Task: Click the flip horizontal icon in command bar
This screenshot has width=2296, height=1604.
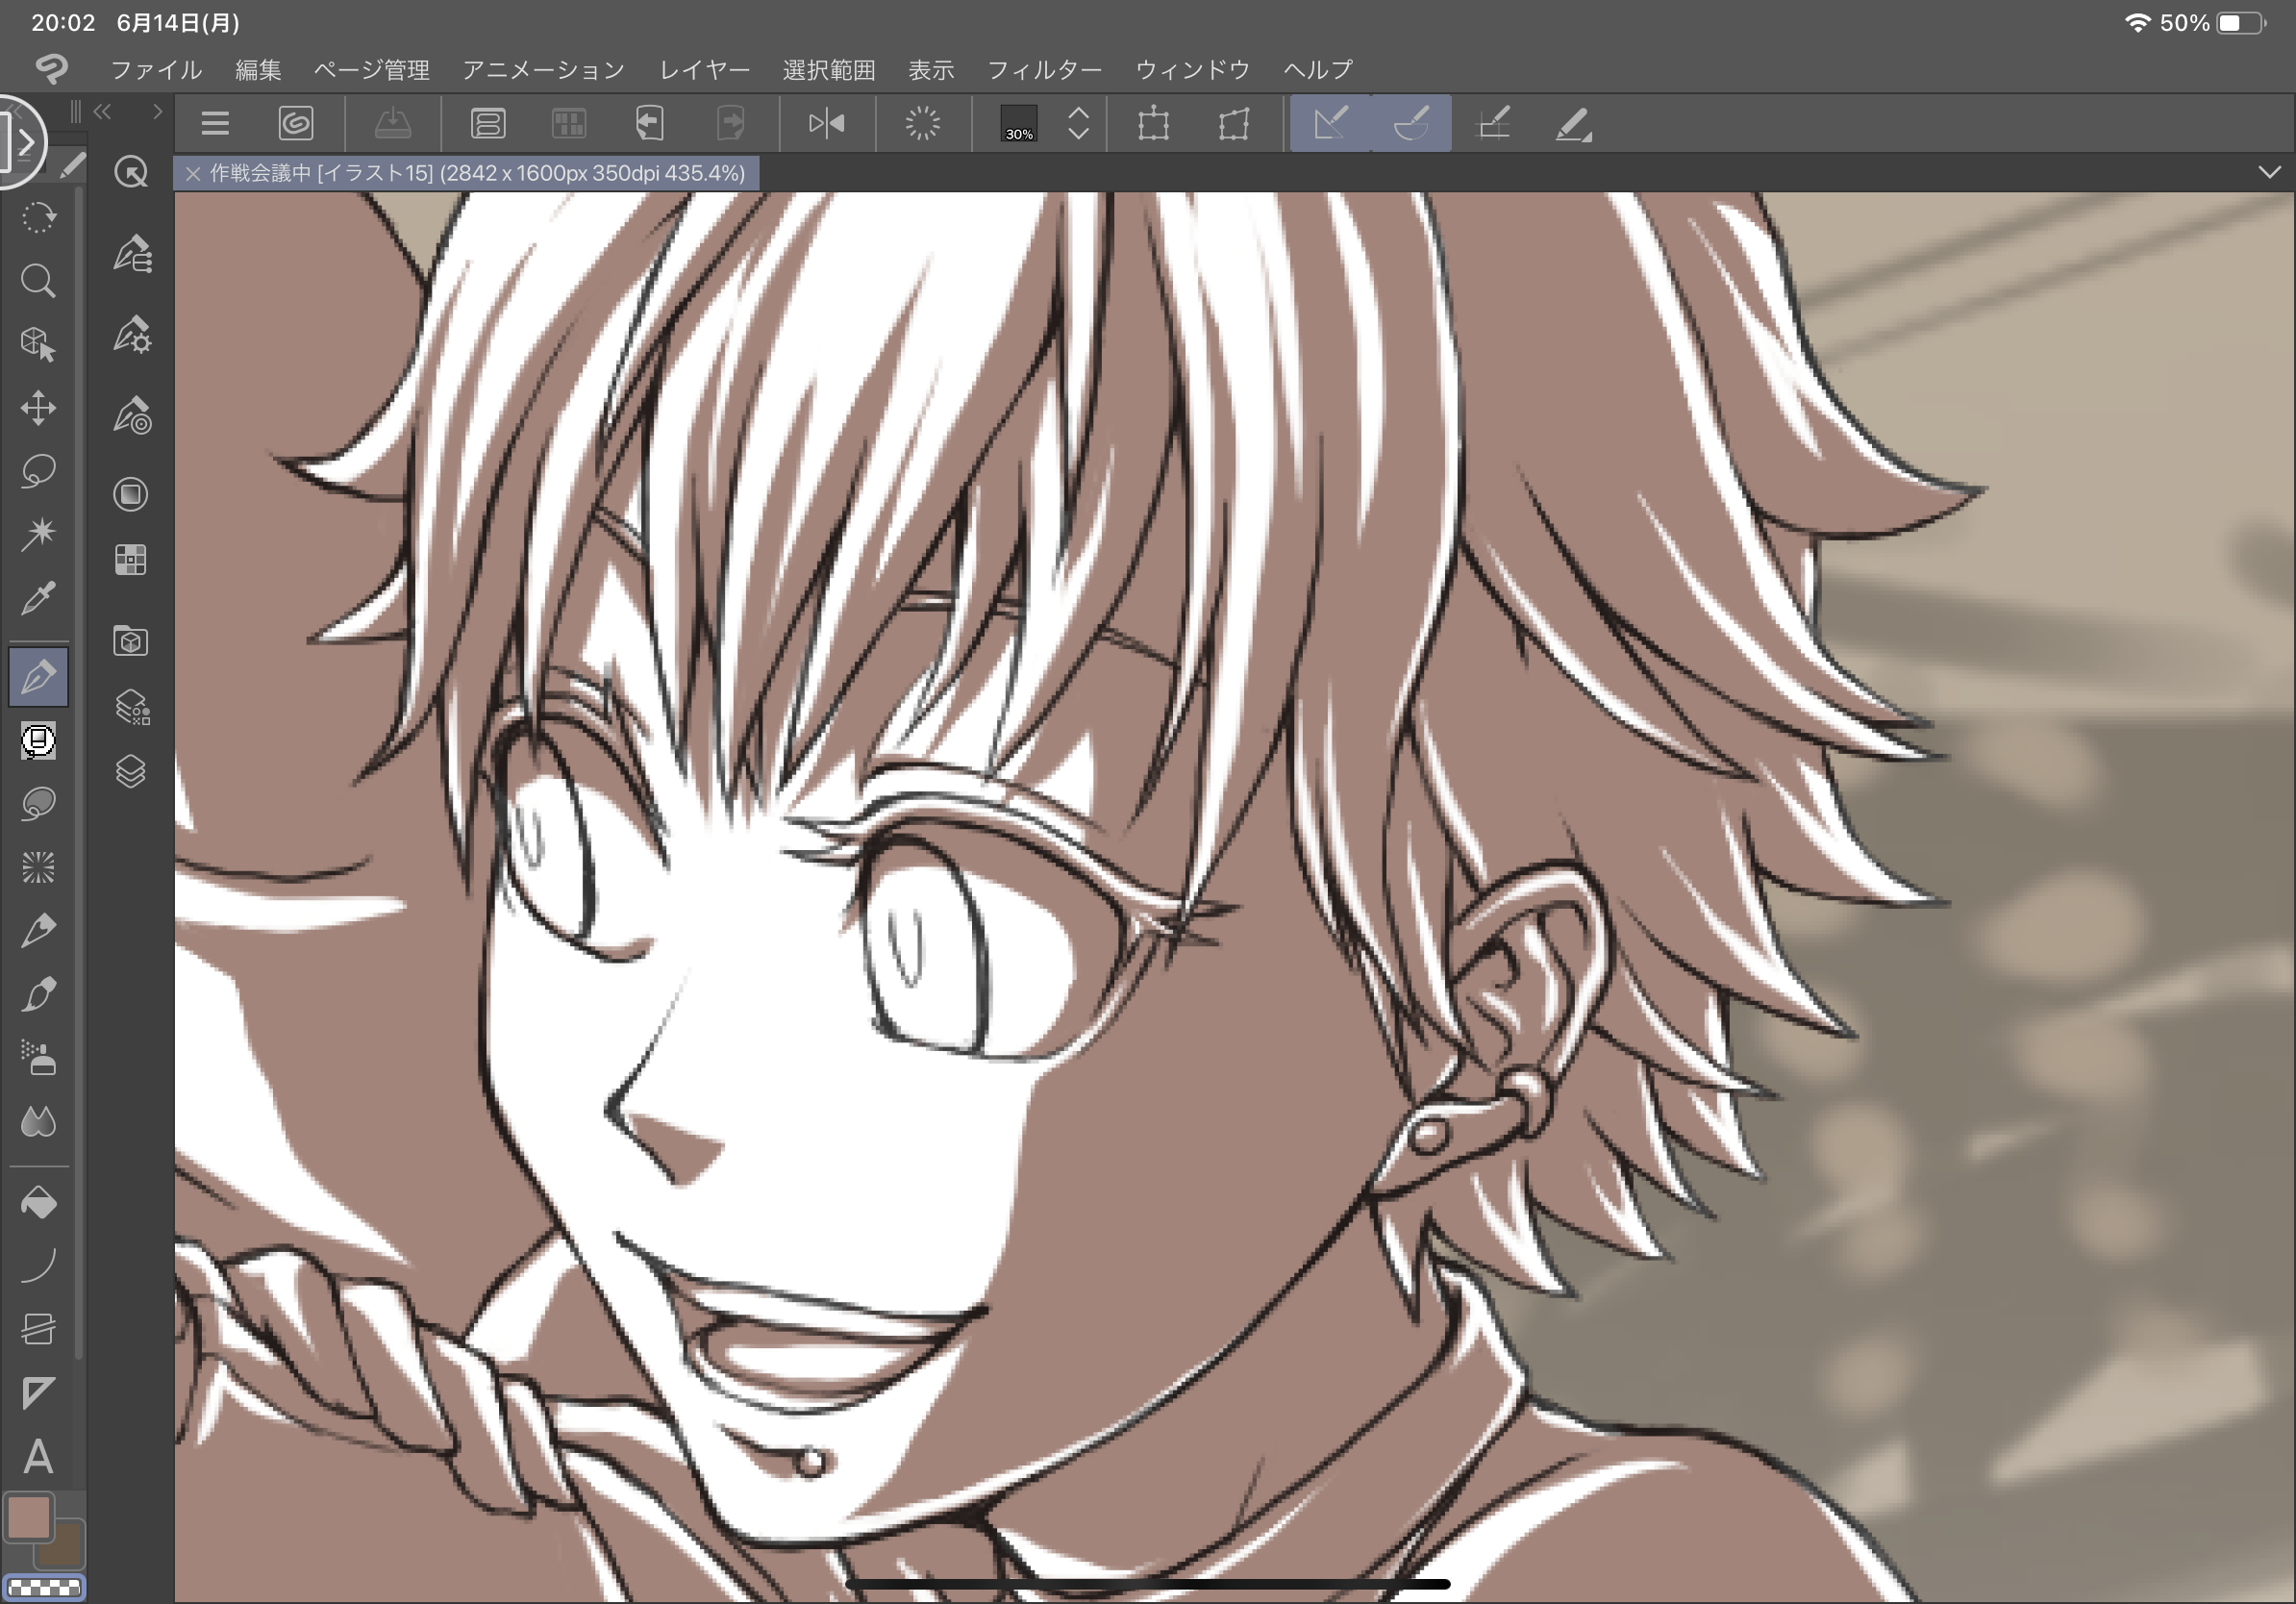Action: [x=826, y=124]
